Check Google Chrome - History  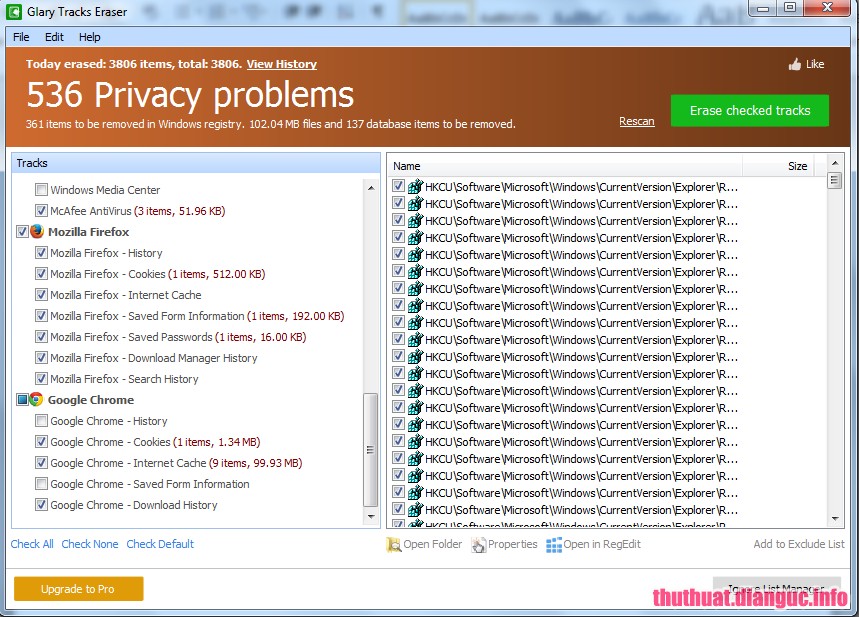coord(41,421)
